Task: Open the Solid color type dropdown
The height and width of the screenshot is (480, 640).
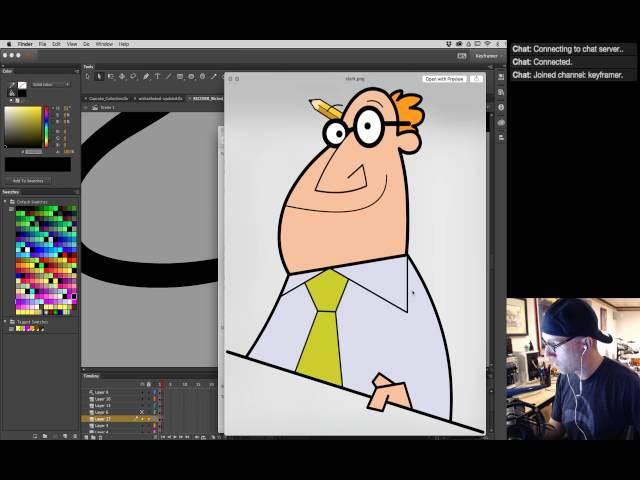Action: [51, 84]
